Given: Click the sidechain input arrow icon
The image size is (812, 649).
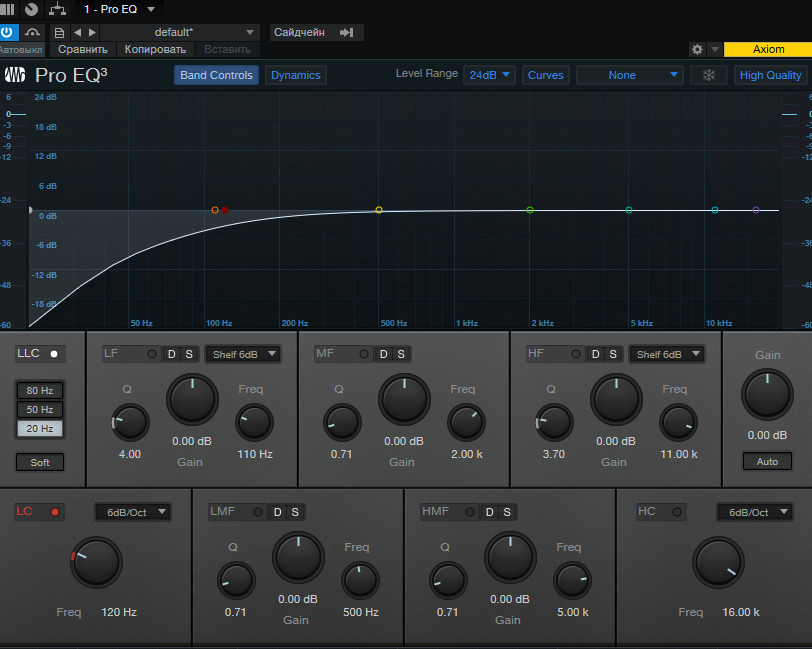Looking at the screenshot, I should coord(346,32).
